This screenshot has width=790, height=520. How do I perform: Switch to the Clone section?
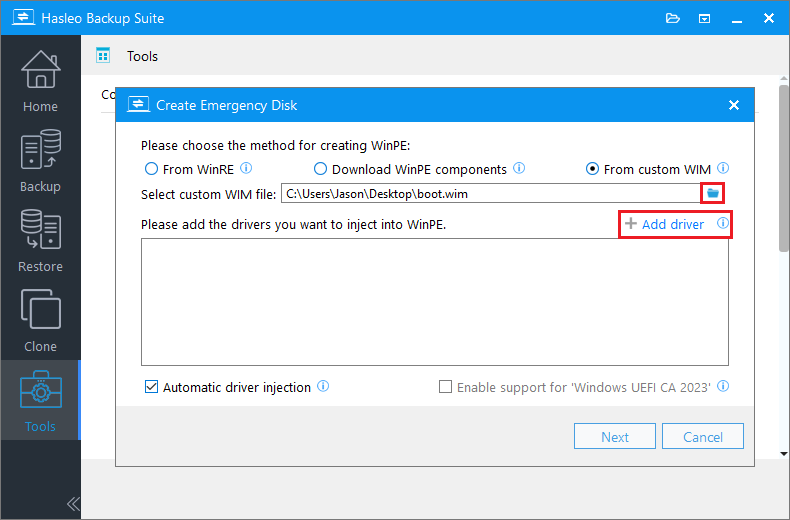(x=40, y=320)
